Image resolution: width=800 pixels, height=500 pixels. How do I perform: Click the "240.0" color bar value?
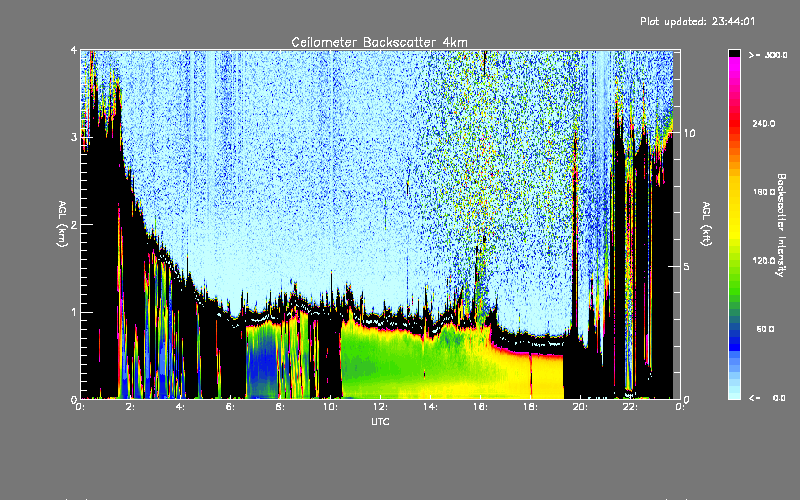(x=764, y=124)
